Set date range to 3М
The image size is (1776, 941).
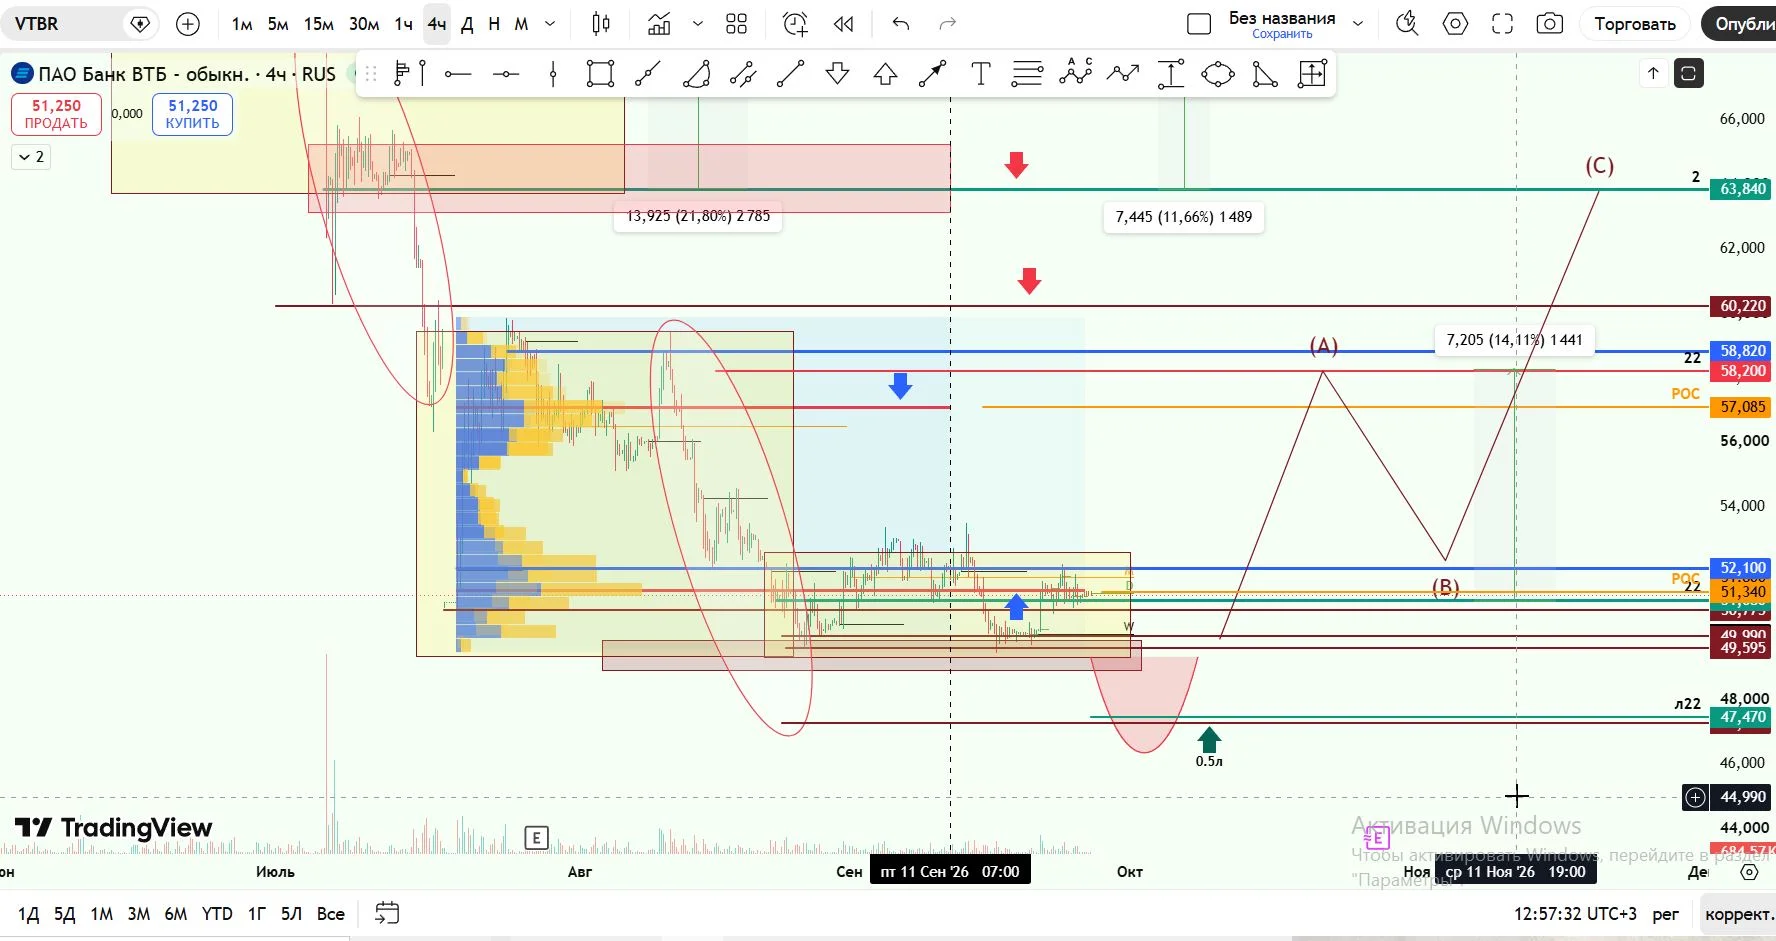139,914
